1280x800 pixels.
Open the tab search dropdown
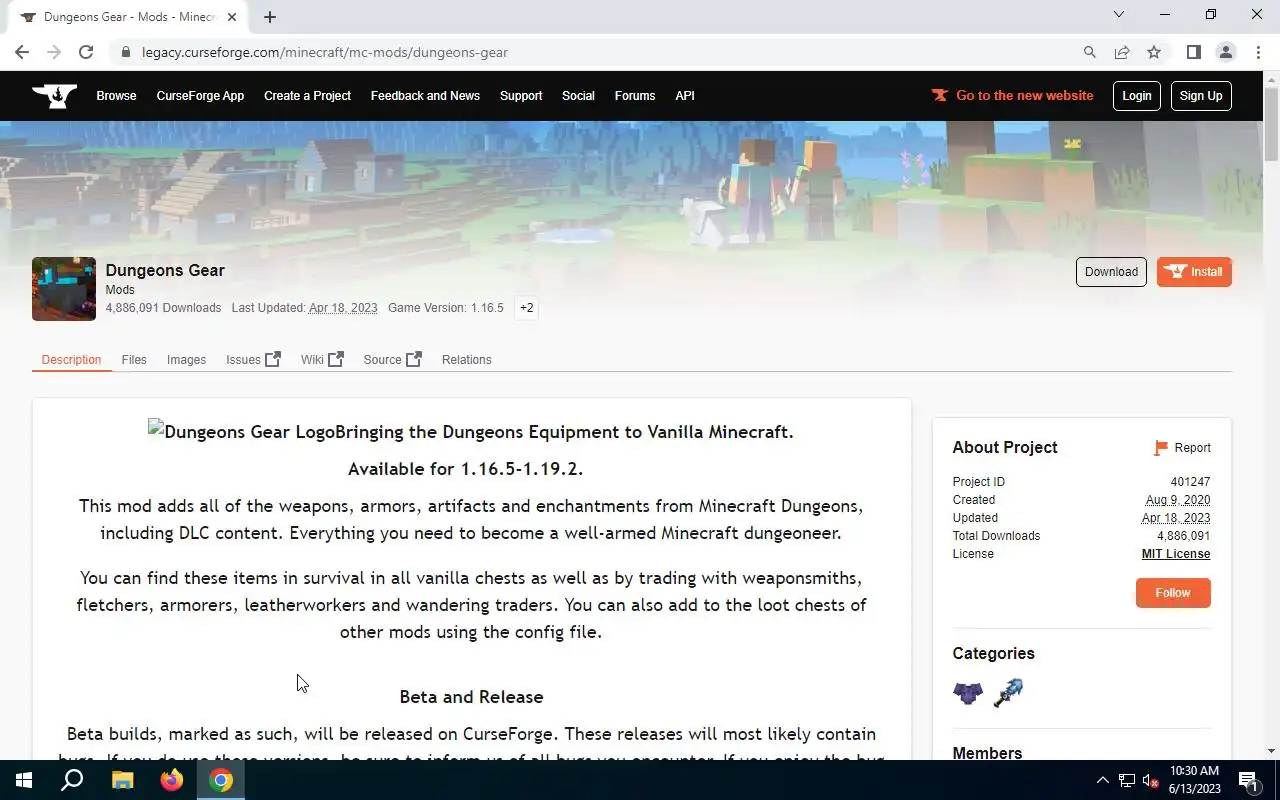pyautogui.click(x=1119, y=15)
